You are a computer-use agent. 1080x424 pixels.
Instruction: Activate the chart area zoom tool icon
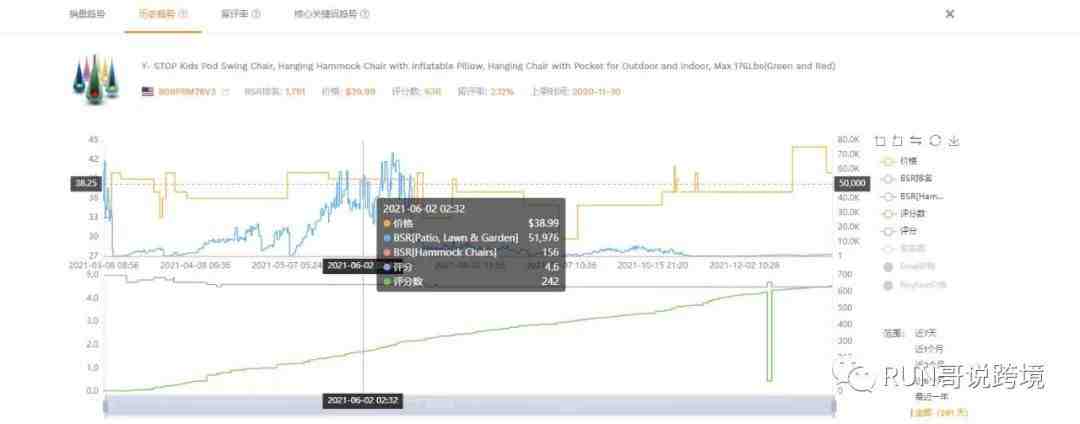click(880, 140)
